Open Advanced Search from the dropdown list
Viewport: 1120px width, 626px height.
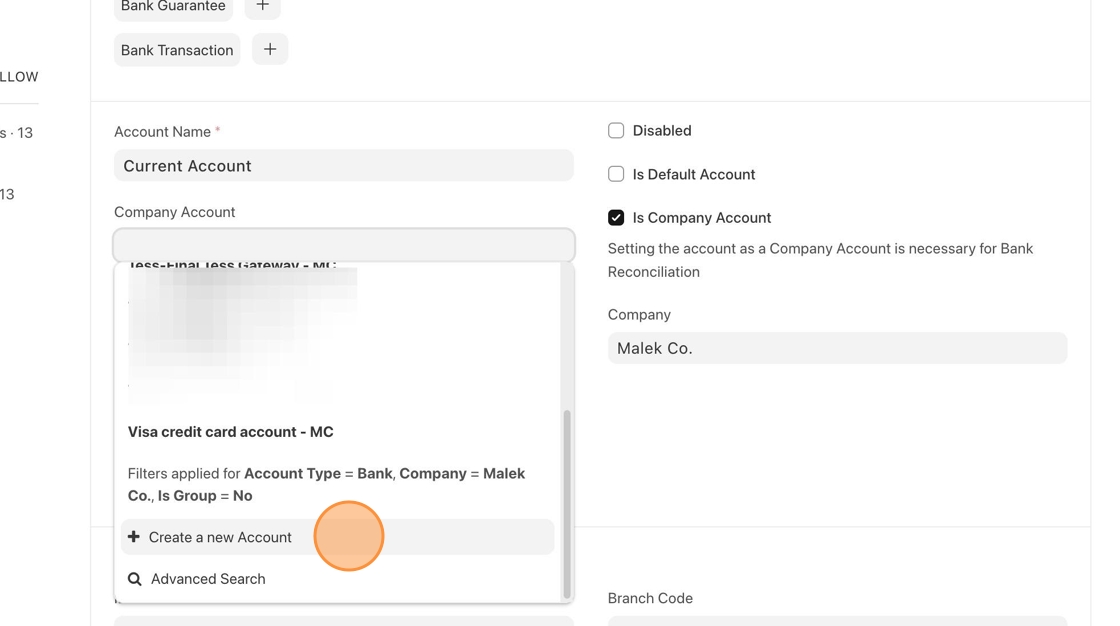(208, 579)
